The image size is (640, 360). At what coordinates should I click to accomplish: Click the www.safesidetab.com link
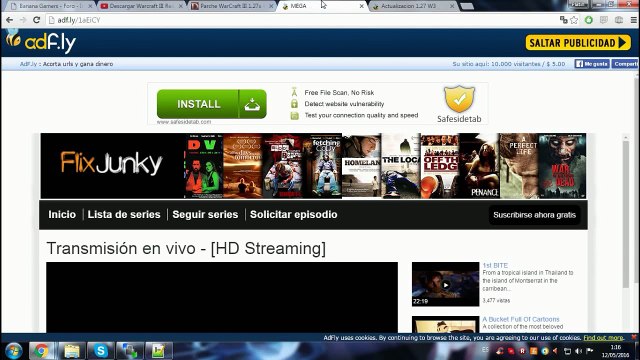pyautogui.click(x=184, y=122)
